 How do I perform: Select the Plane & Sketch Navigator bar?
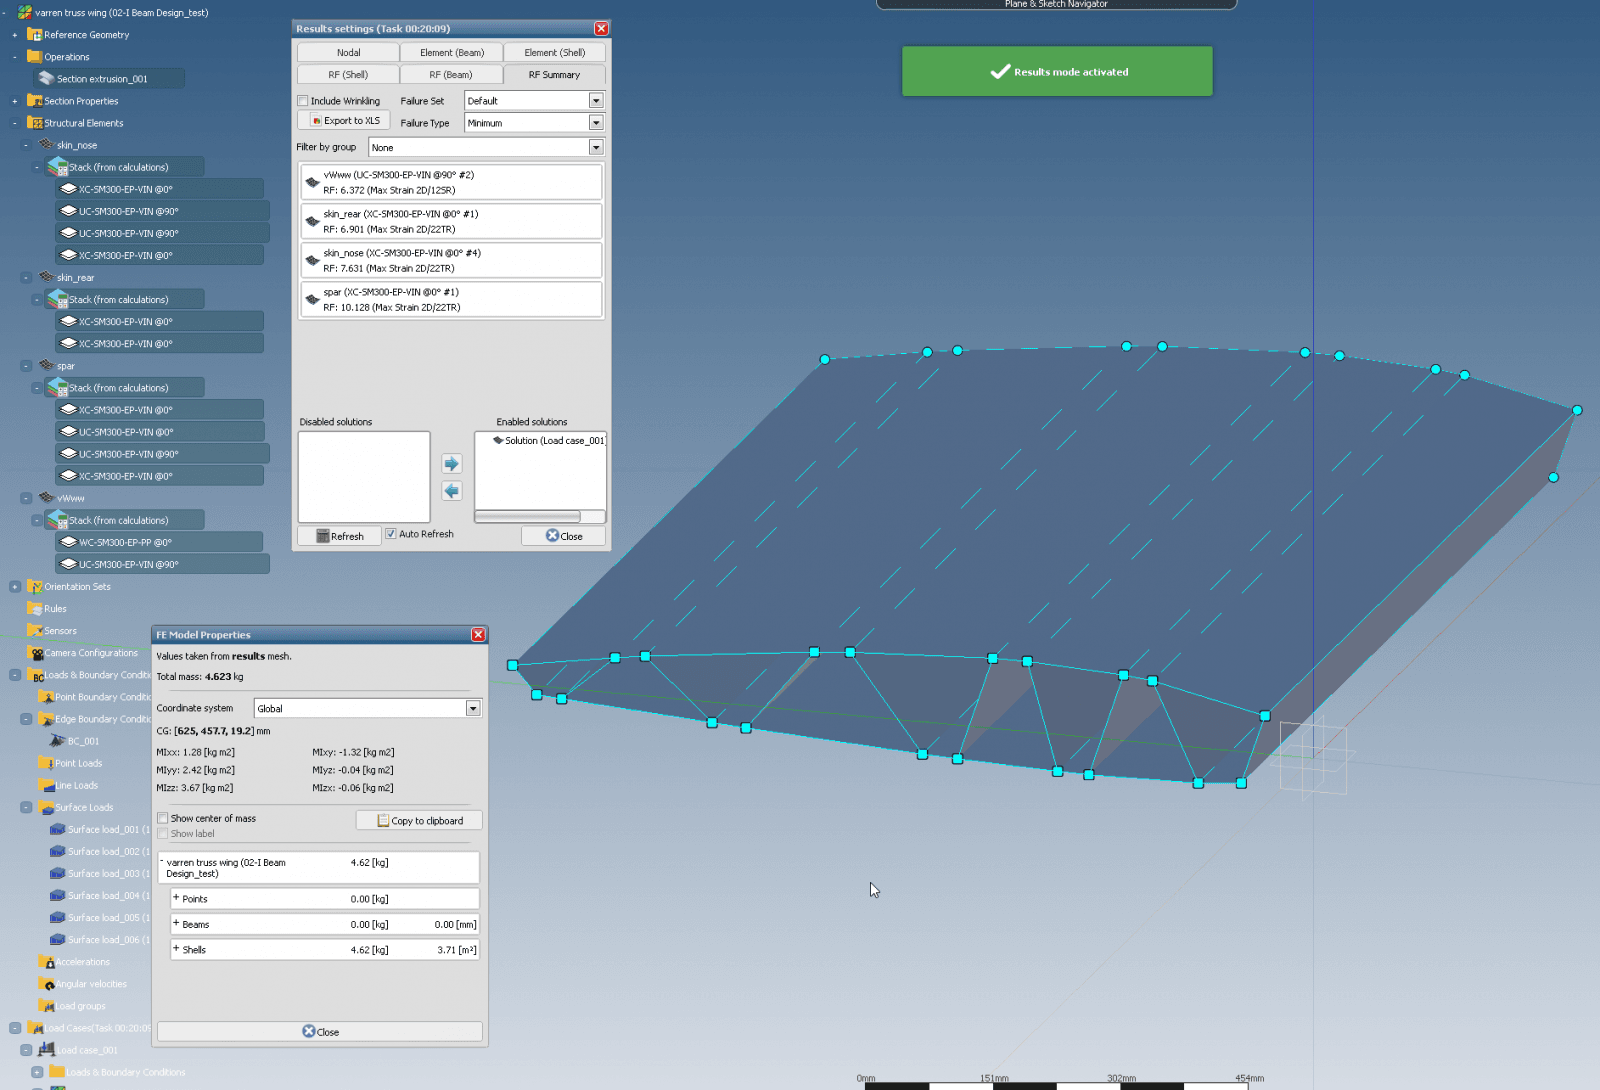click(x=1056, y=5)
